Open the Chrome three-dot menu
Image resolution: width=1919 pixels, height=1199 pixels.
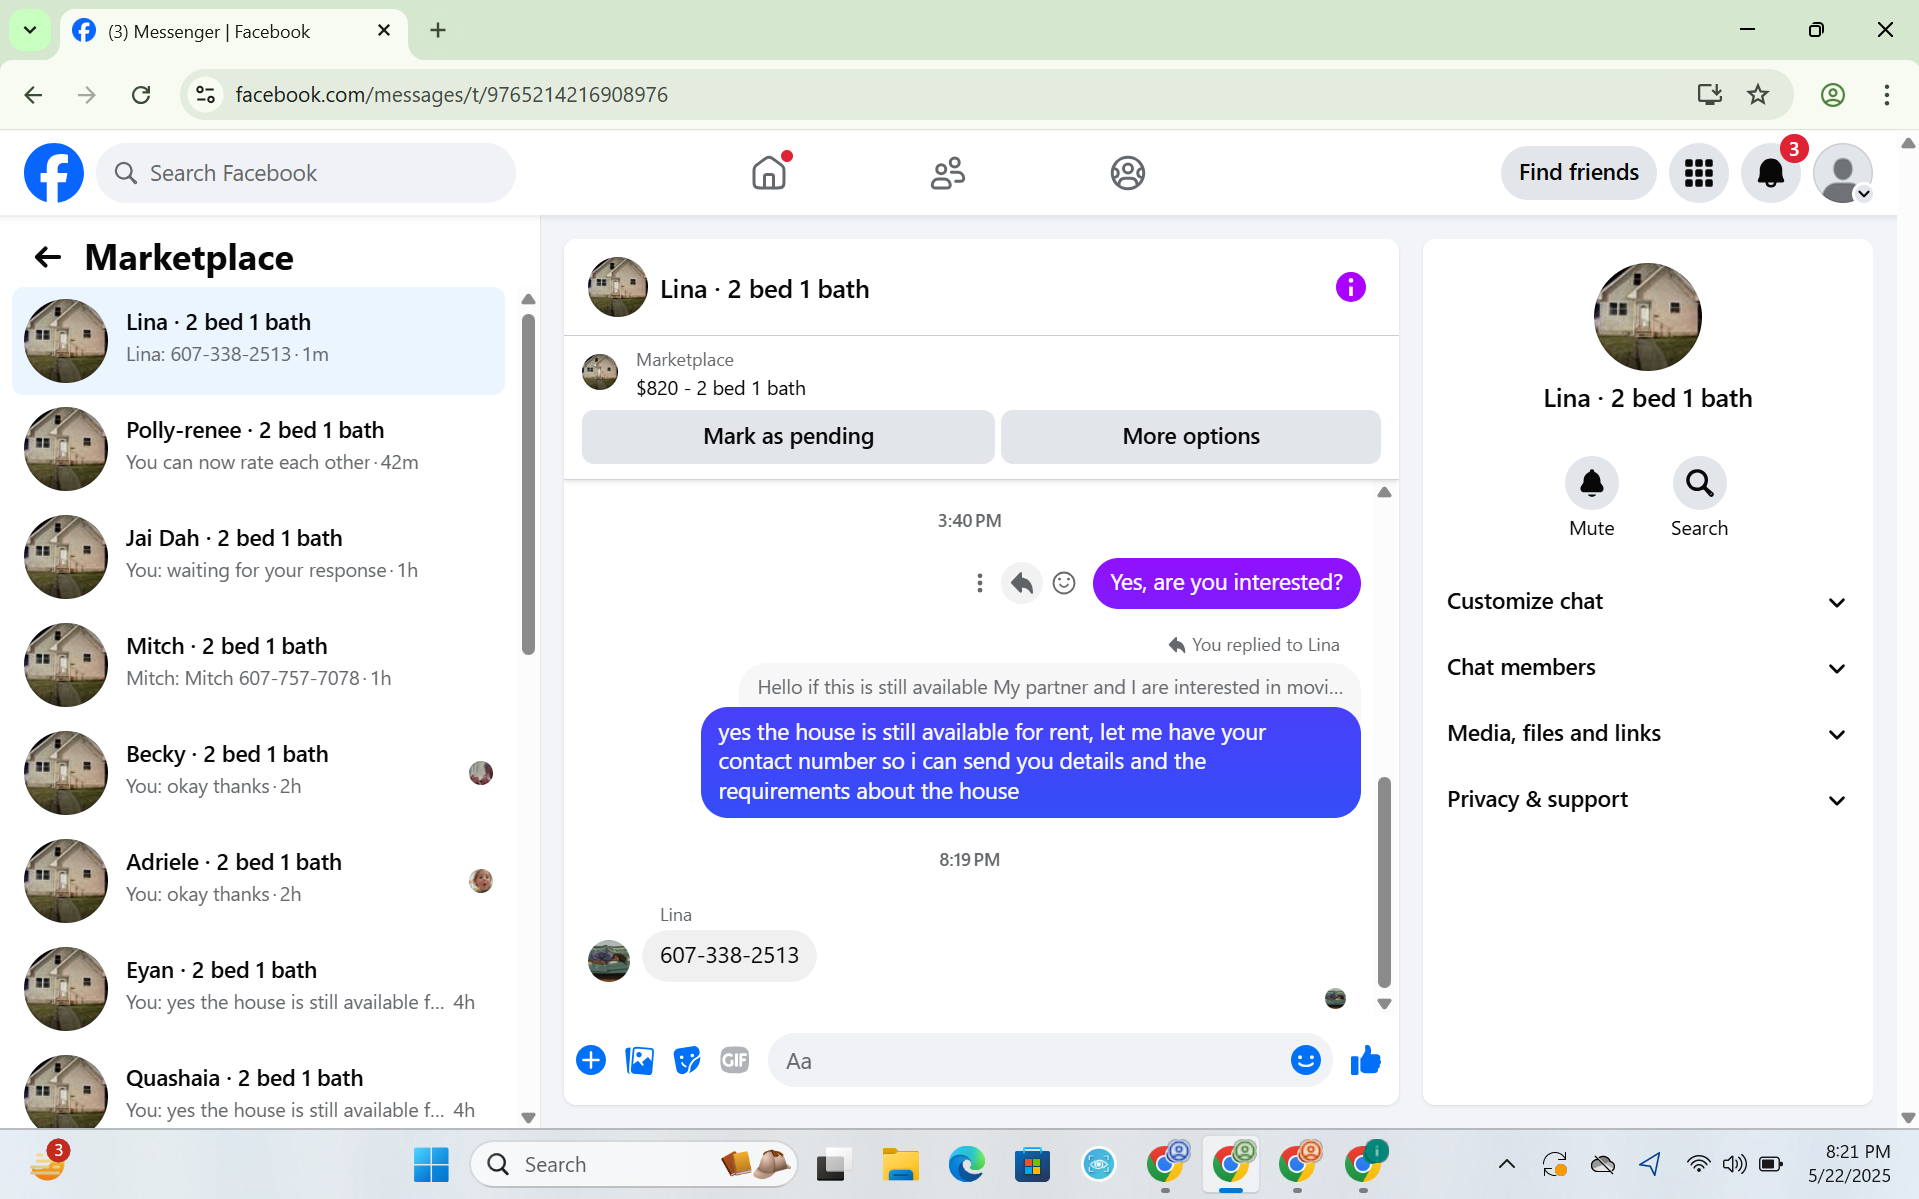click(1886, 95)
